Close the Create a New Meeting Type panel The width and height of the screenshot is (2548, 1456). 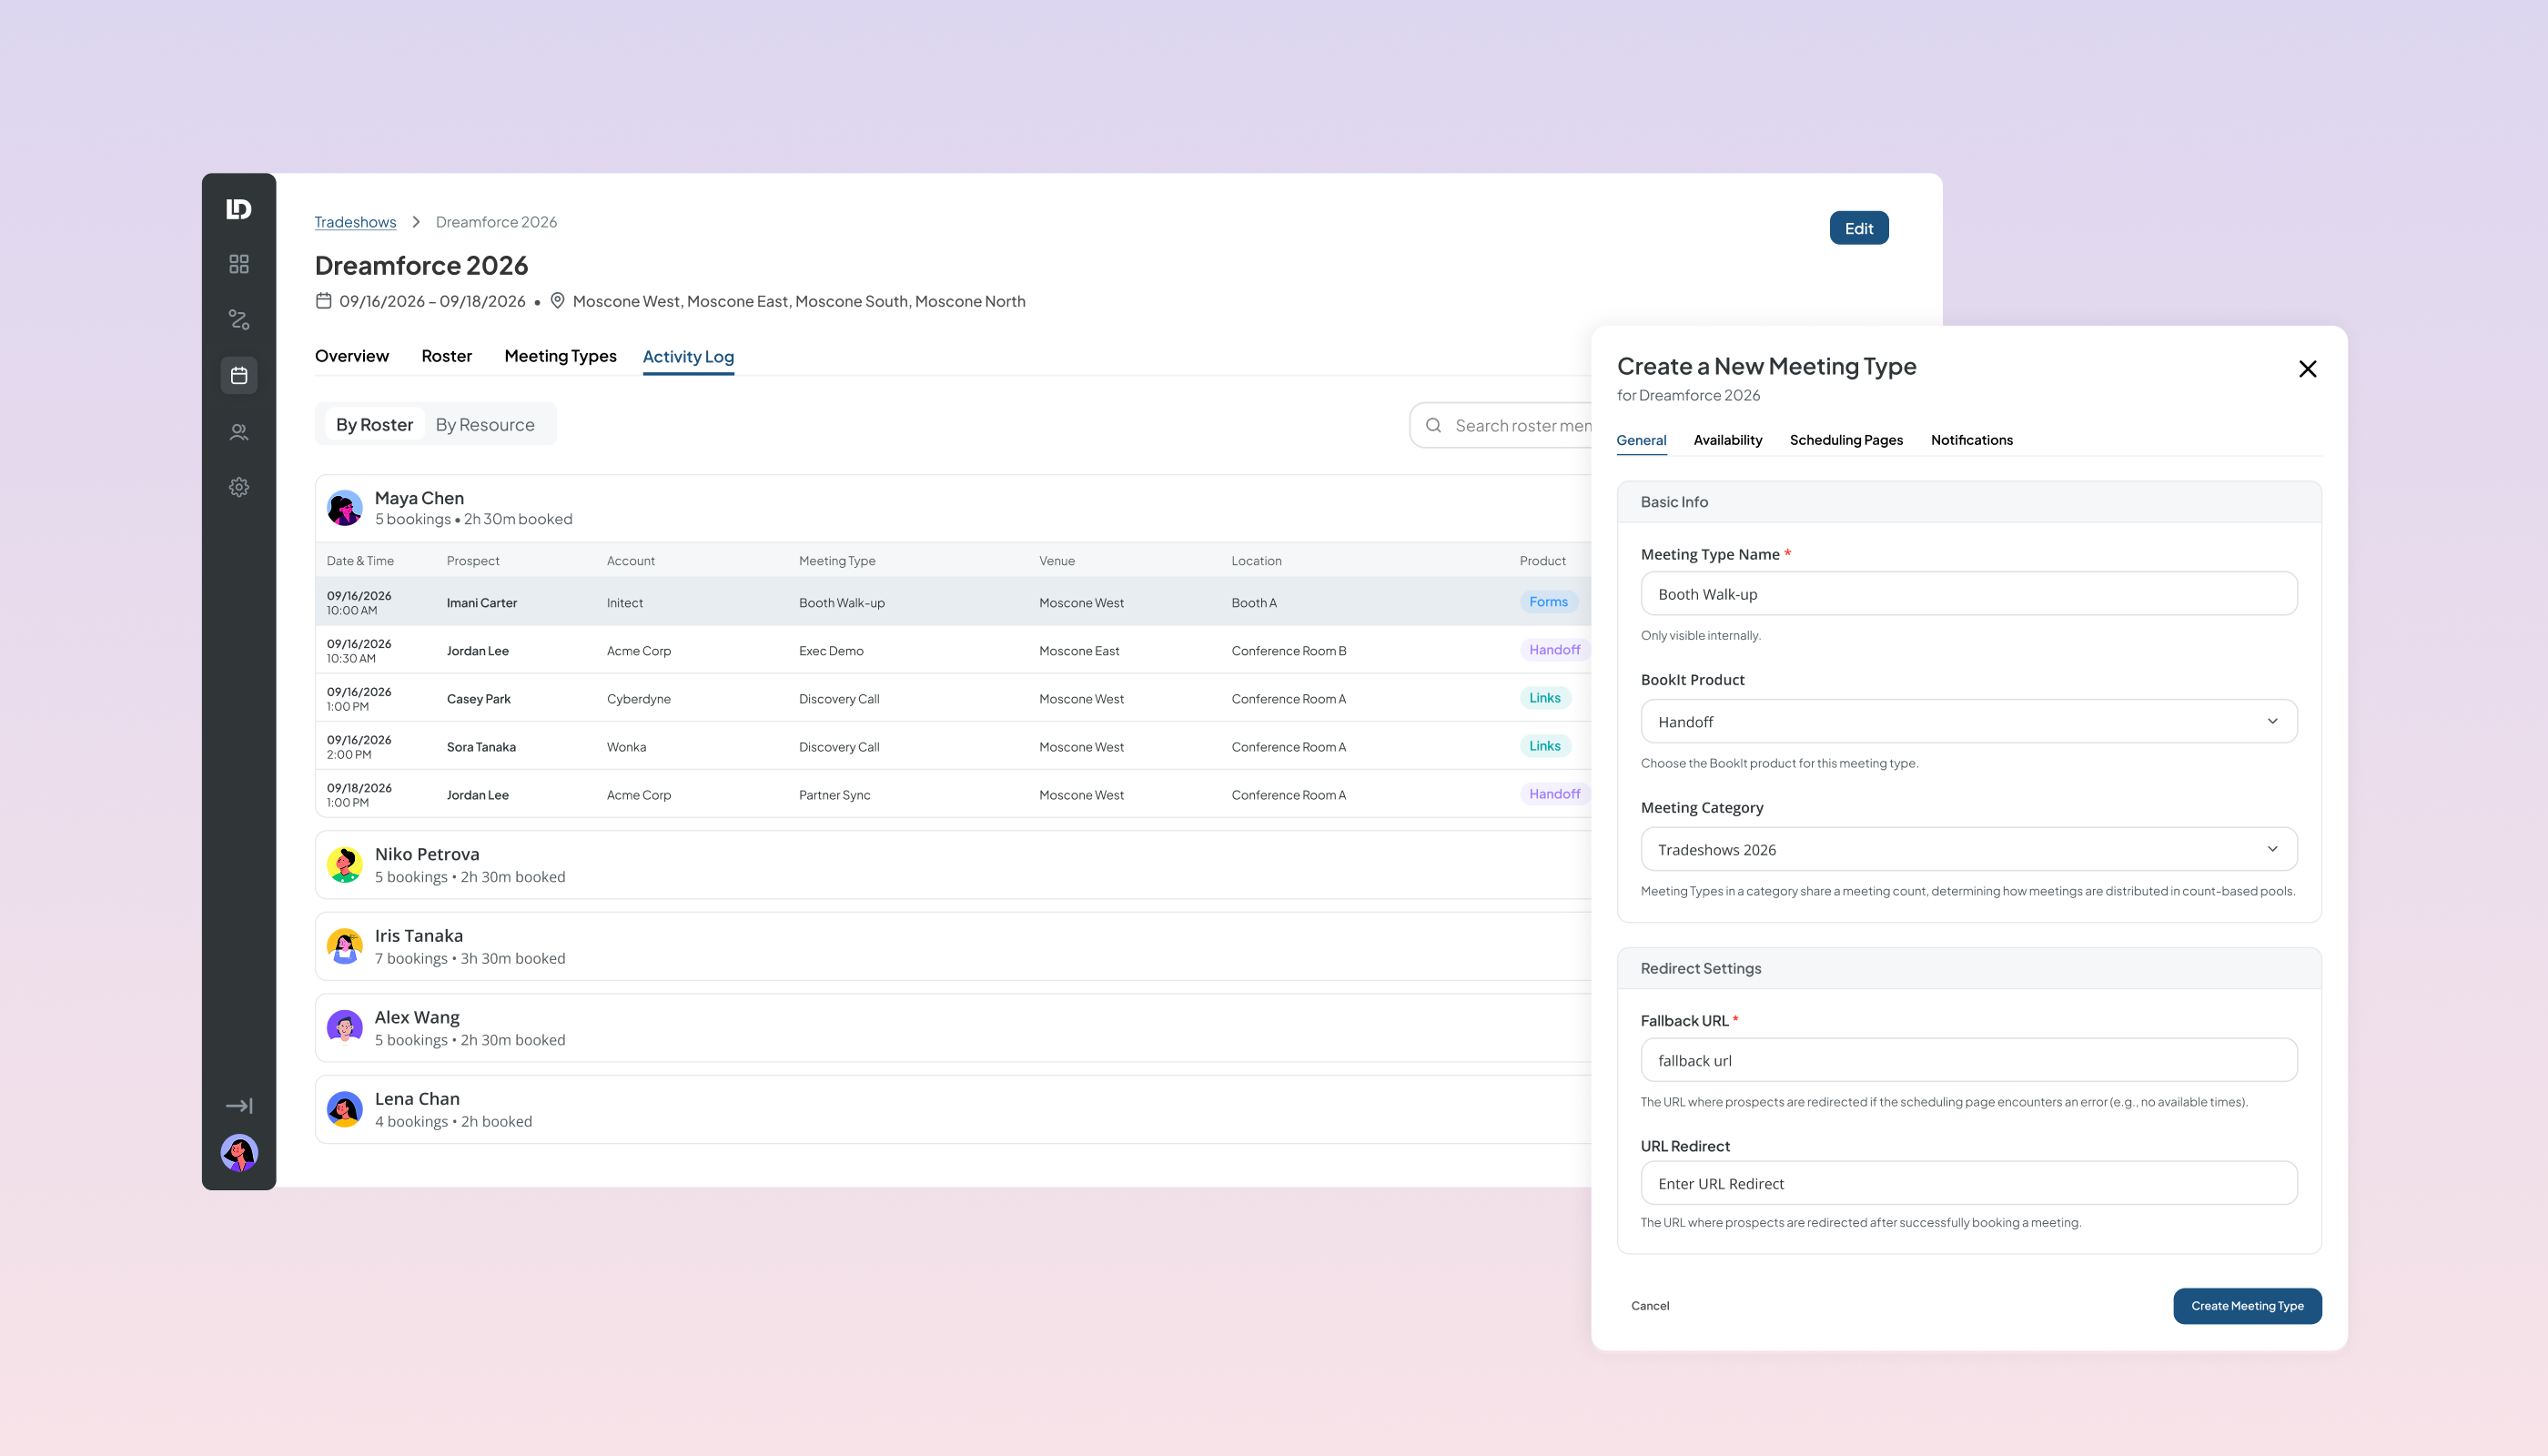coord(2307,369)
